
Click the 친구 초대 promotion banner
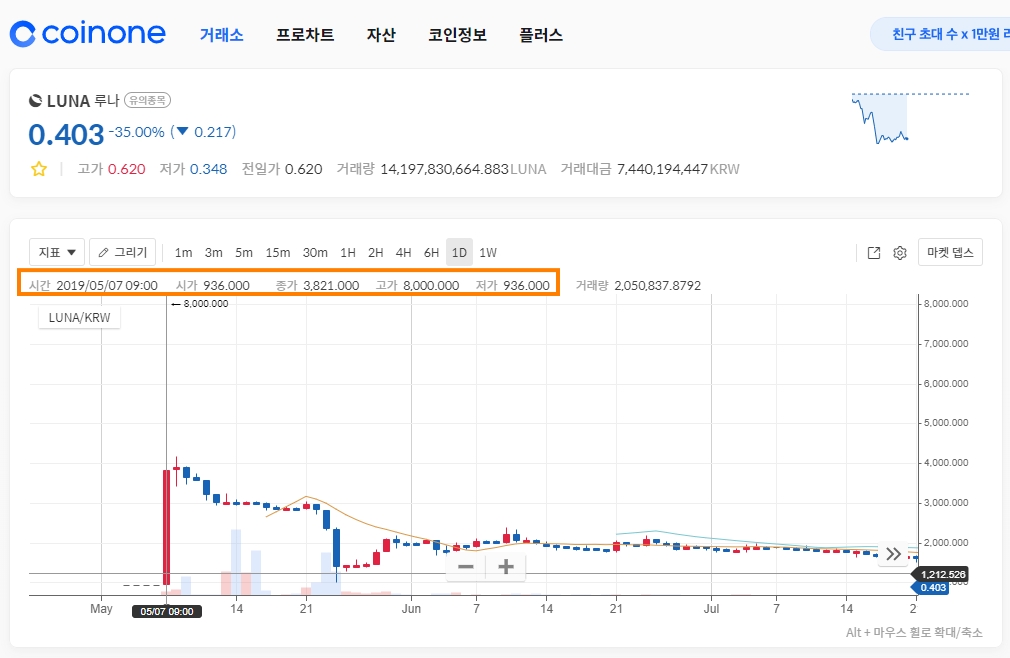click(x=940, y=34)
